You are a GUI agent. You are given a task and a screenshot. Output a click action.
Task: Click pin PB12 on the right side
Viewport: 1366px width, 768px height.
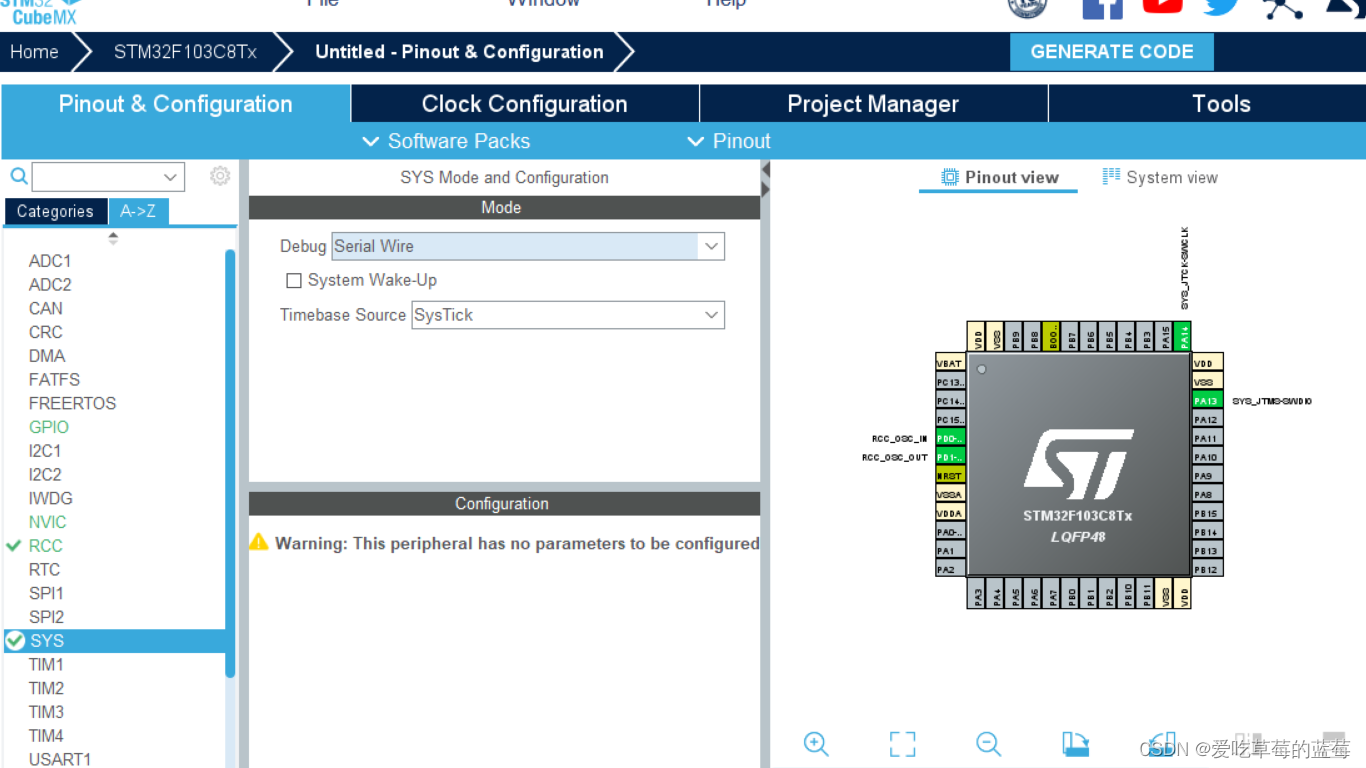[x=1207, y=569]
